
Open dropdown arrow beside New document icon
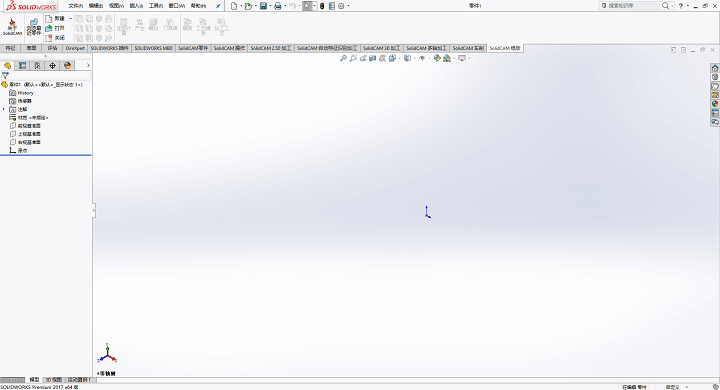241,6
